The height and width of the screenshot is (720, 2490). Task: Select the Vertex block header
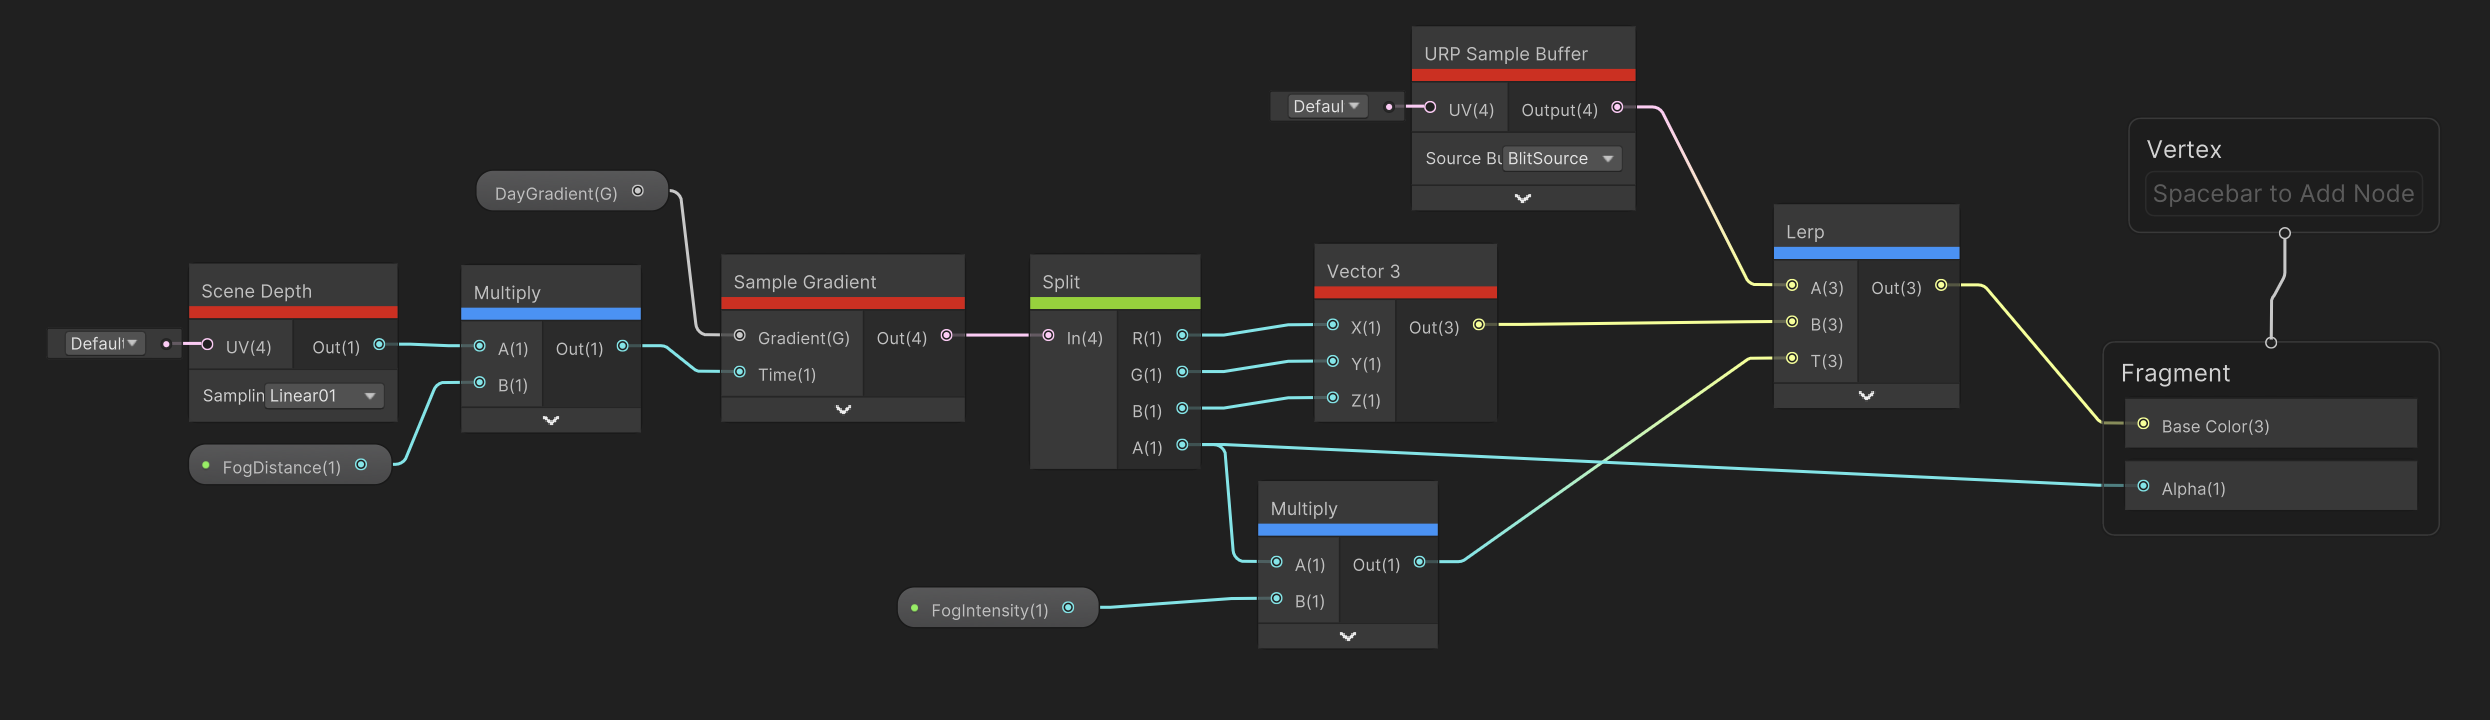point(2184,149)
